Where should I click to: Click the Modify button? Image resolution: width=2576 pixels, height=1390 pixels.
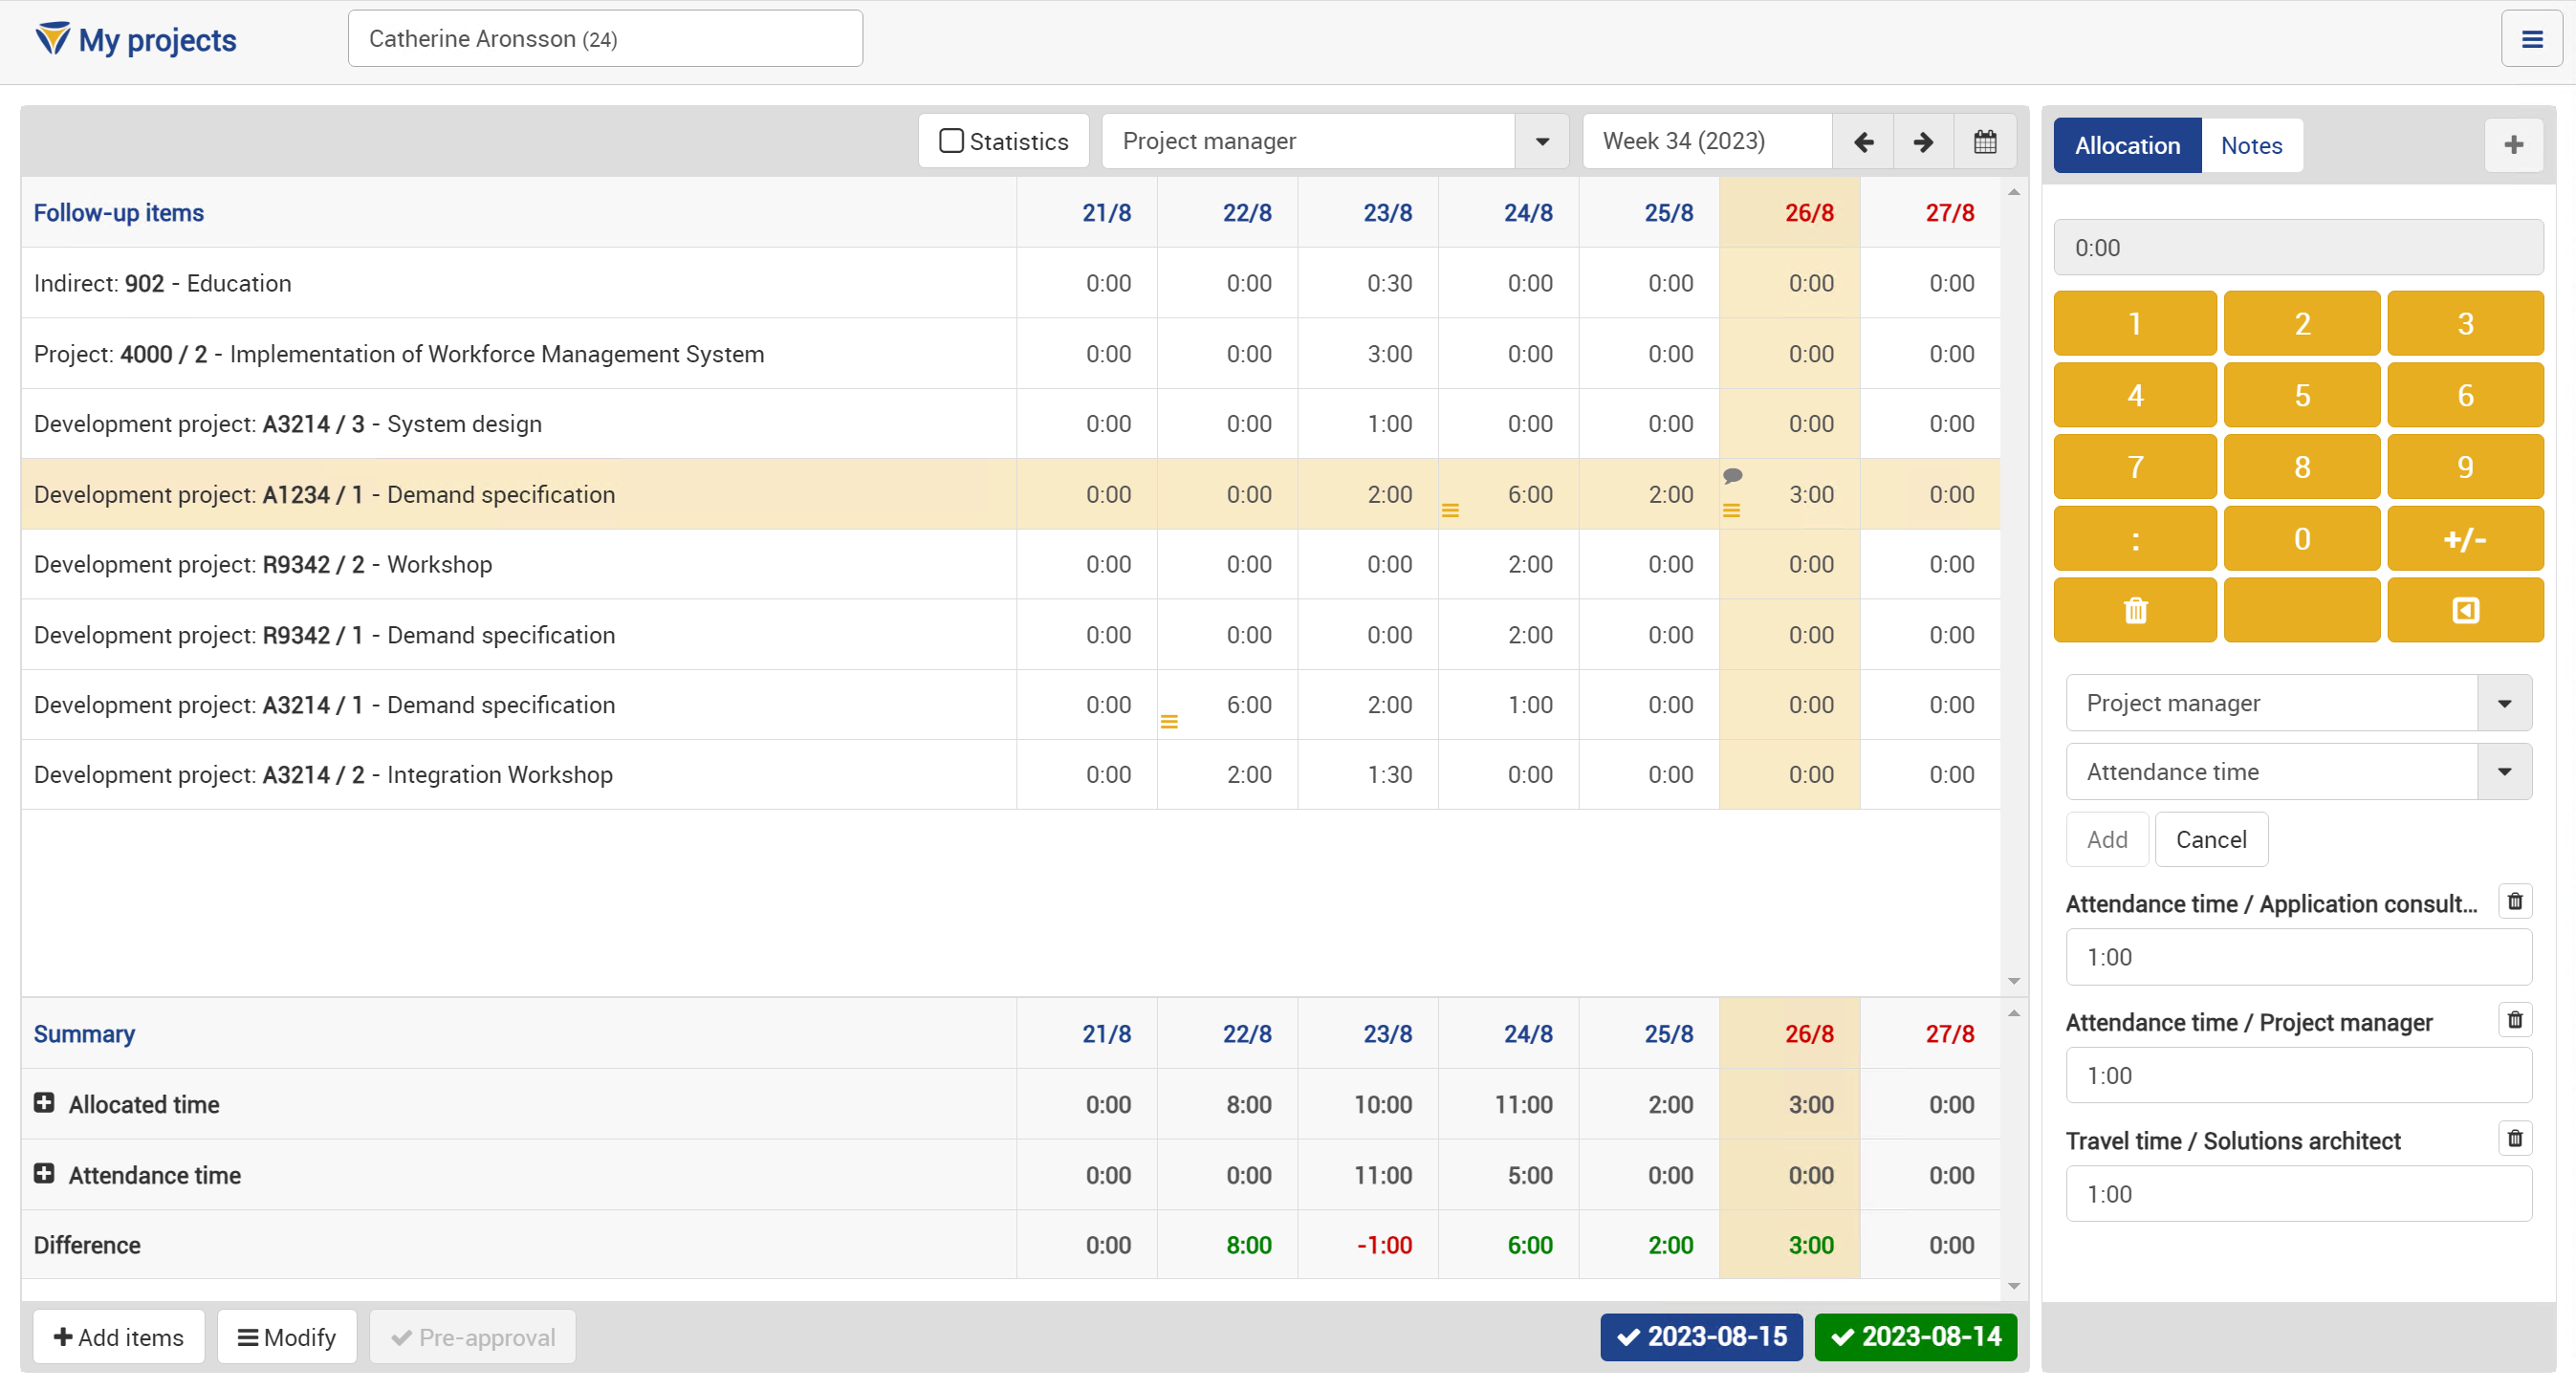pyautogui.click(x=286, y=1337)
